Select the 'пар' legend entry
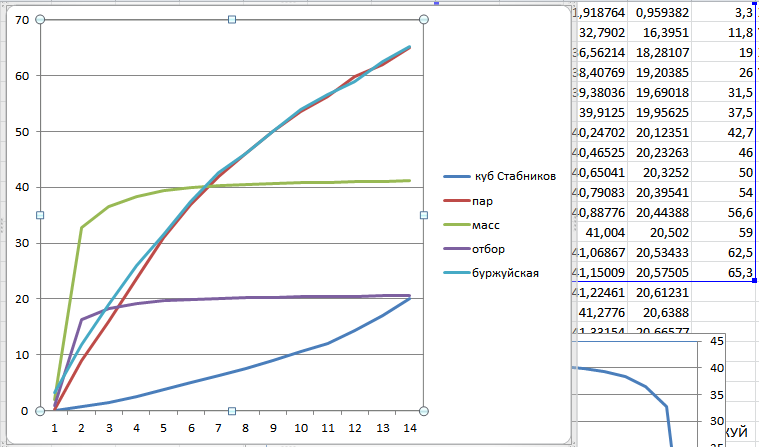 point(490,201)
